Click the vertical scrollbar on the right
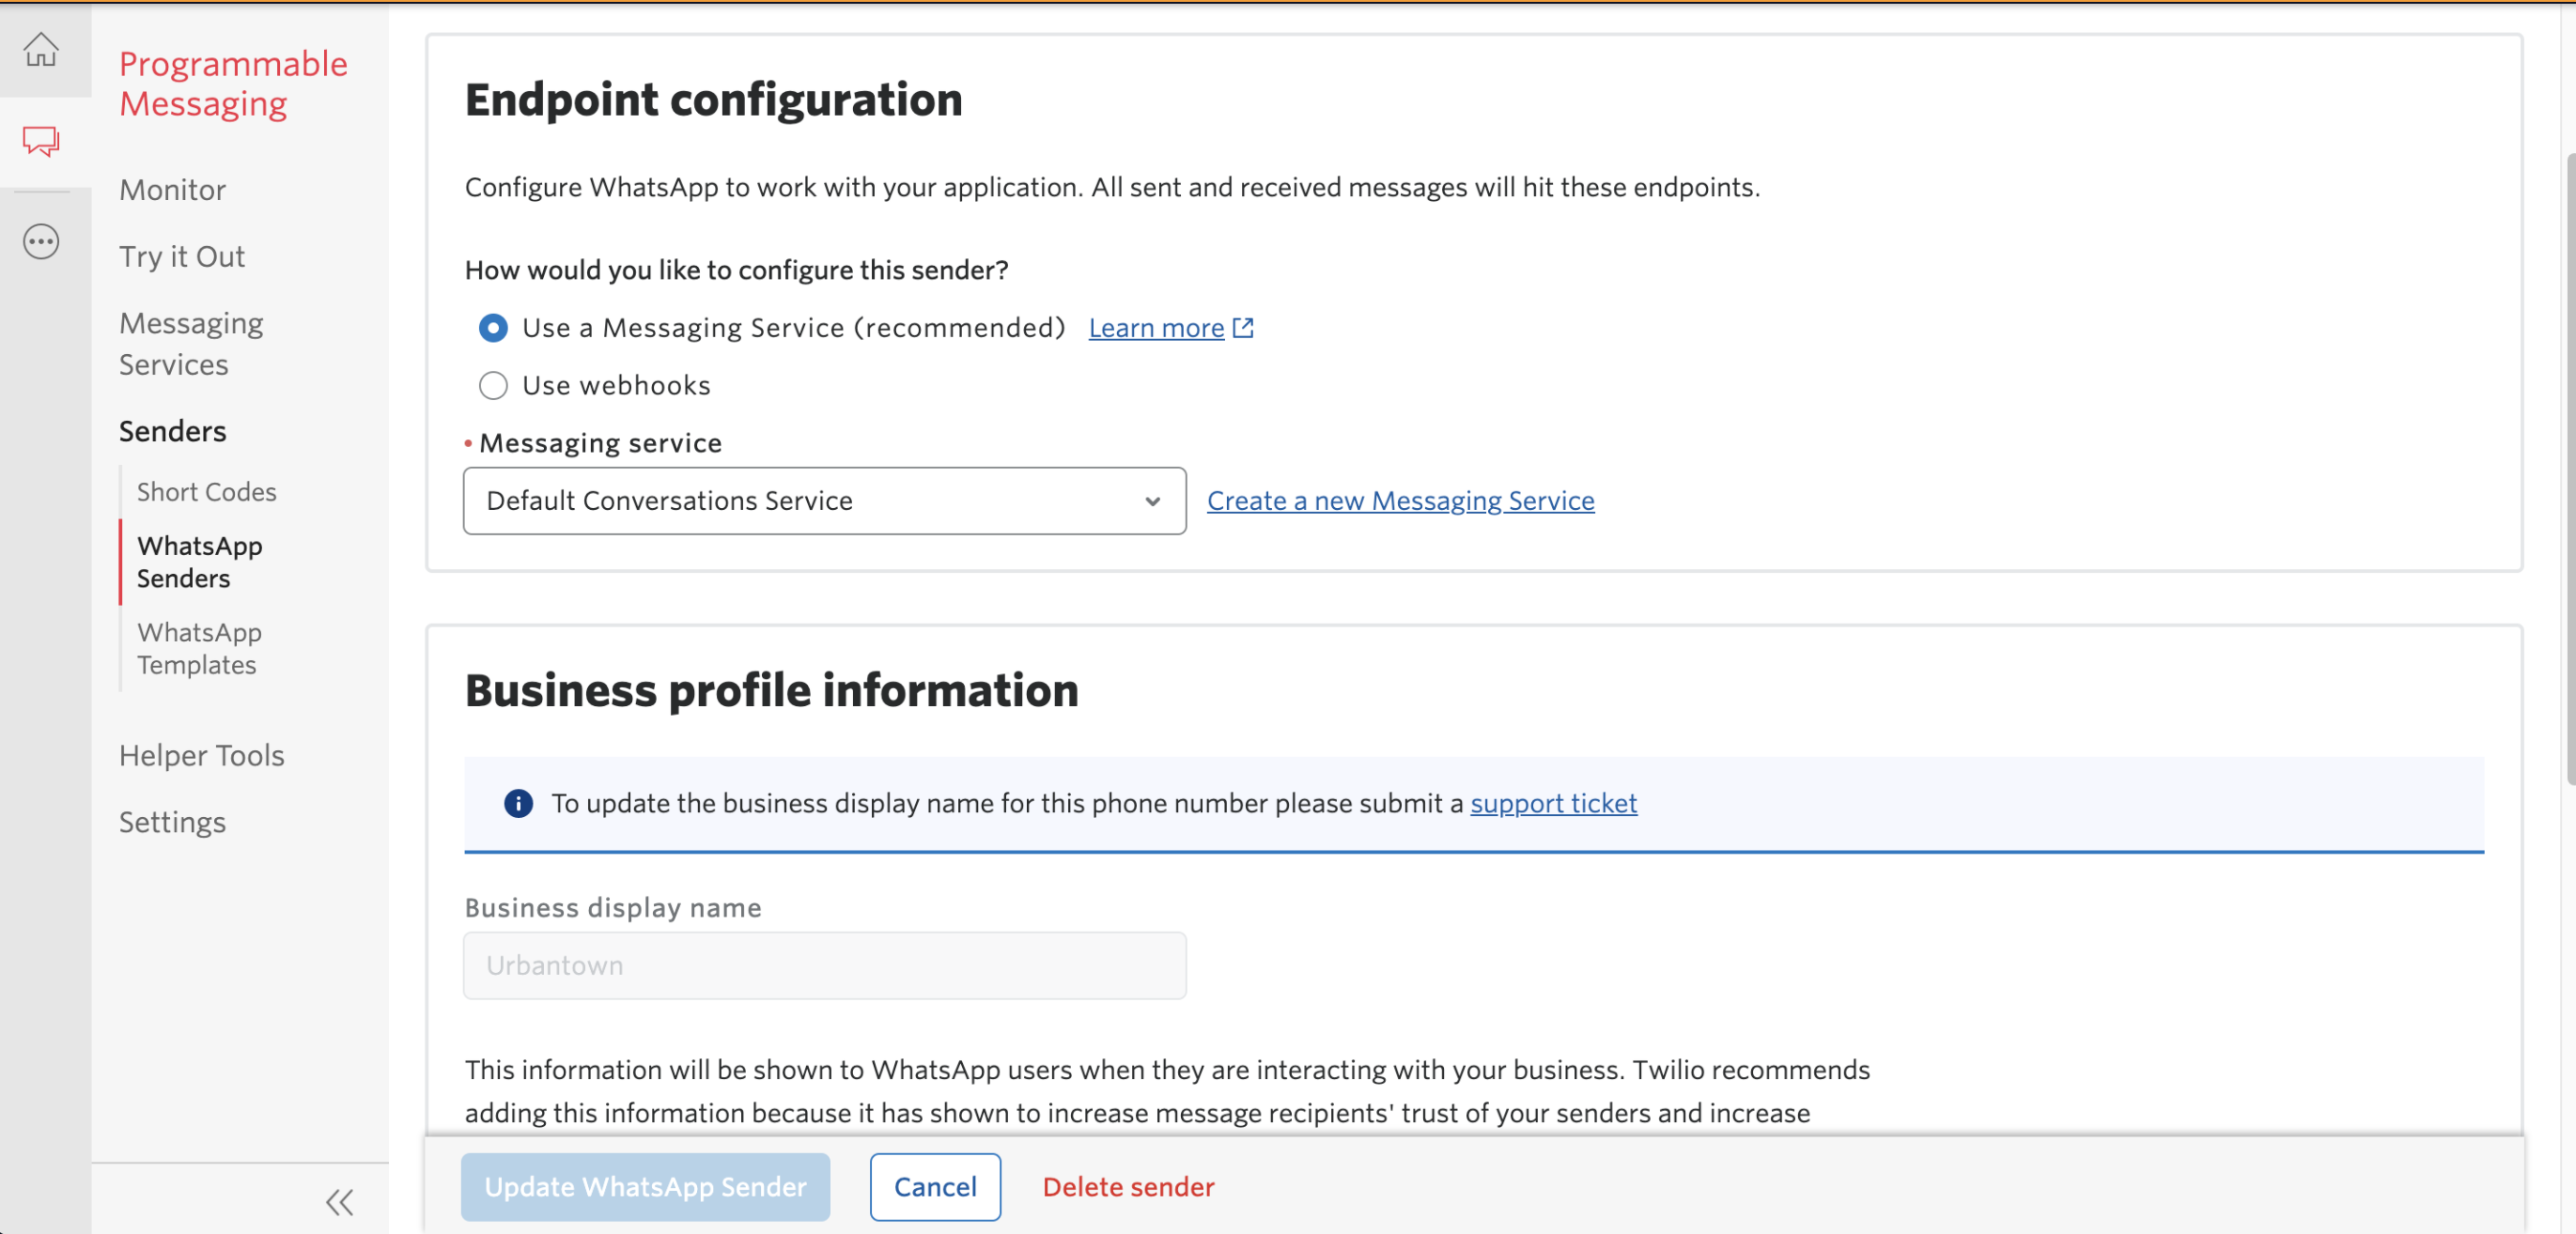This screenshot has width=2576, height=1234. [2566, 450]
